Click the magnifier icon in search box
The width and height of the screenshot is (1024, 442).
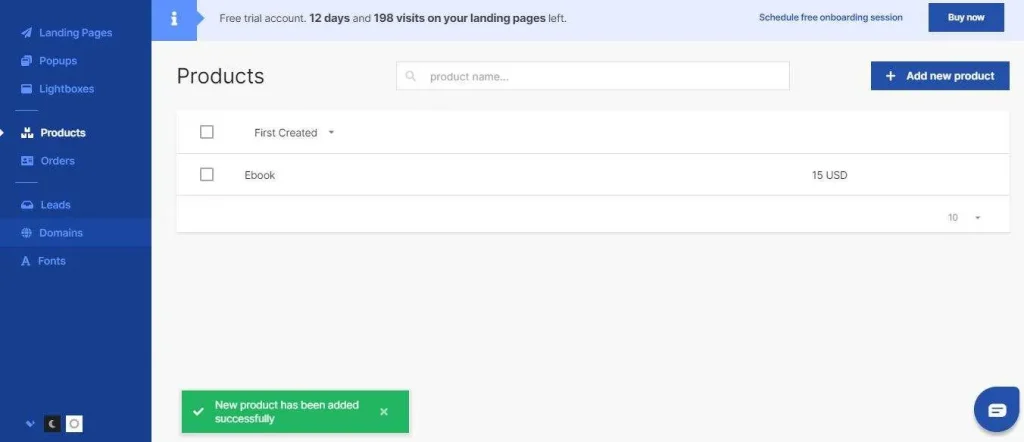pos(411,76)
